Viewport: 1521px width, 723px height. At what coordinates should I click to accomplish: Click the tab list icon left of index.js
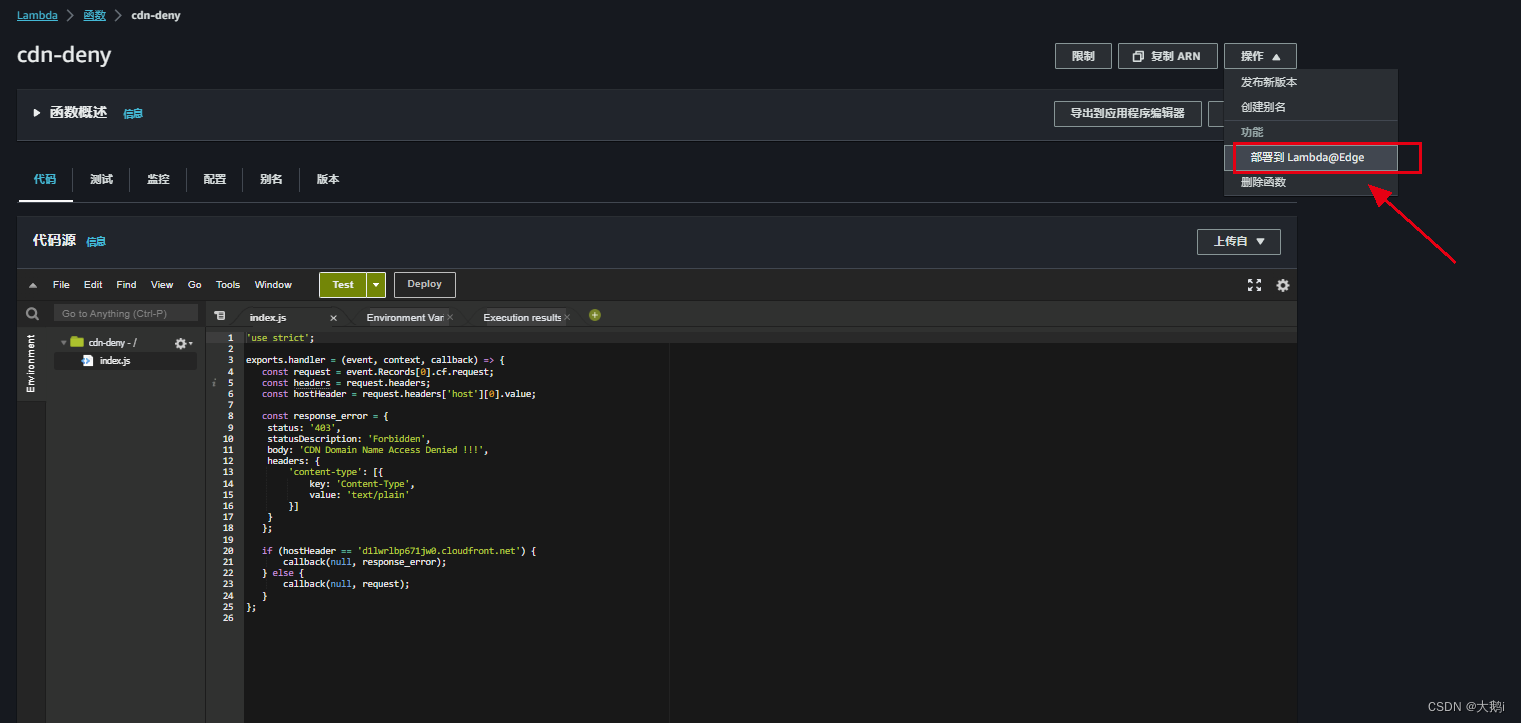[220, 316]
